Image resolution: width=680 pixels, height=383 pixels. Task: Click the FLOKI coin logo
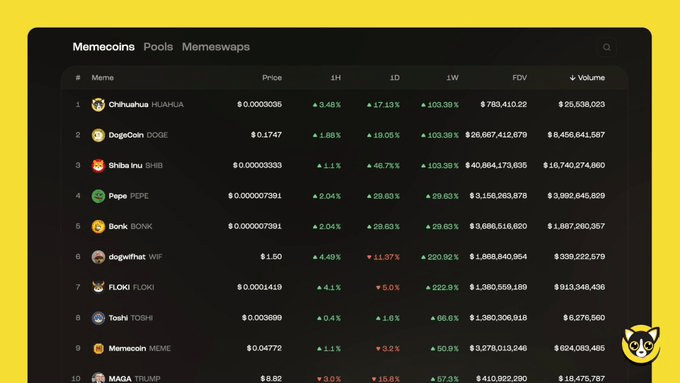[98, 287]
